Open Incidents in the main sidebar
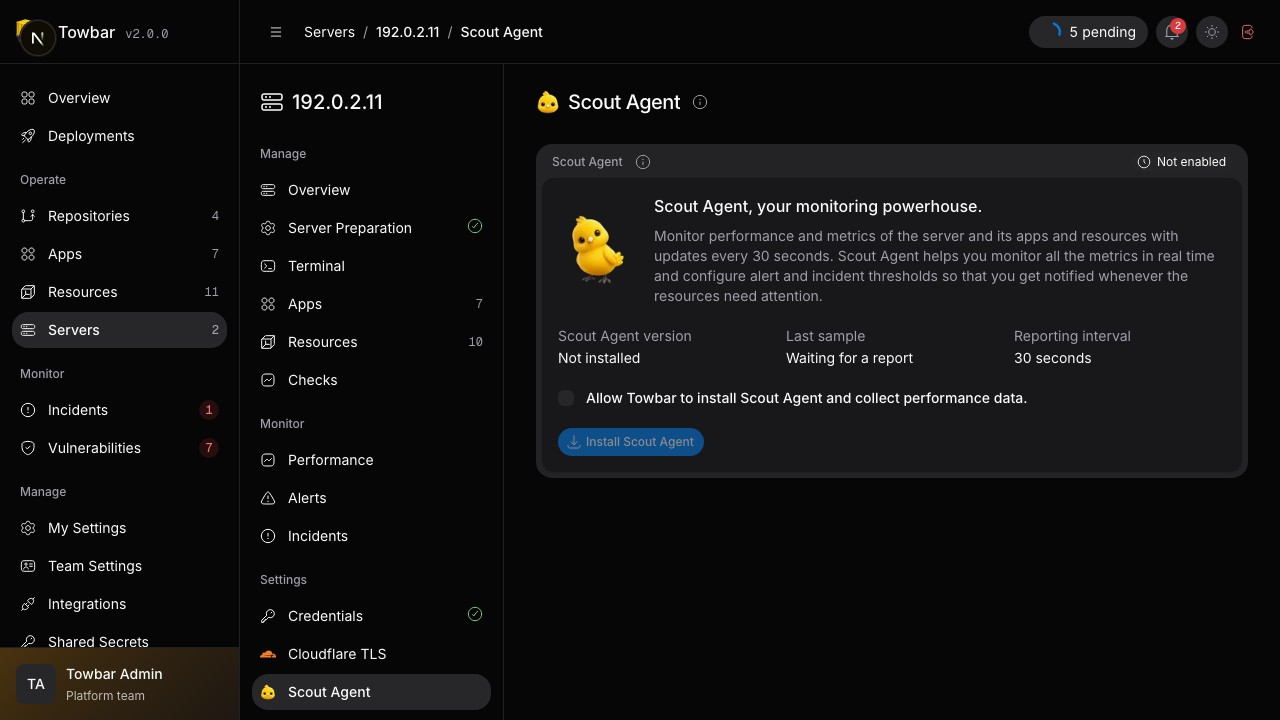The width and height of the screenshot is (1280, 720). tap(119, 410)
